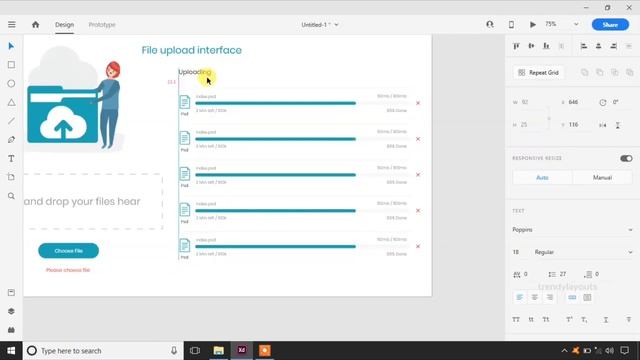Align selection to the left
Image resolution: width=640 pixels, height=360 pixels.
(584, 46)
